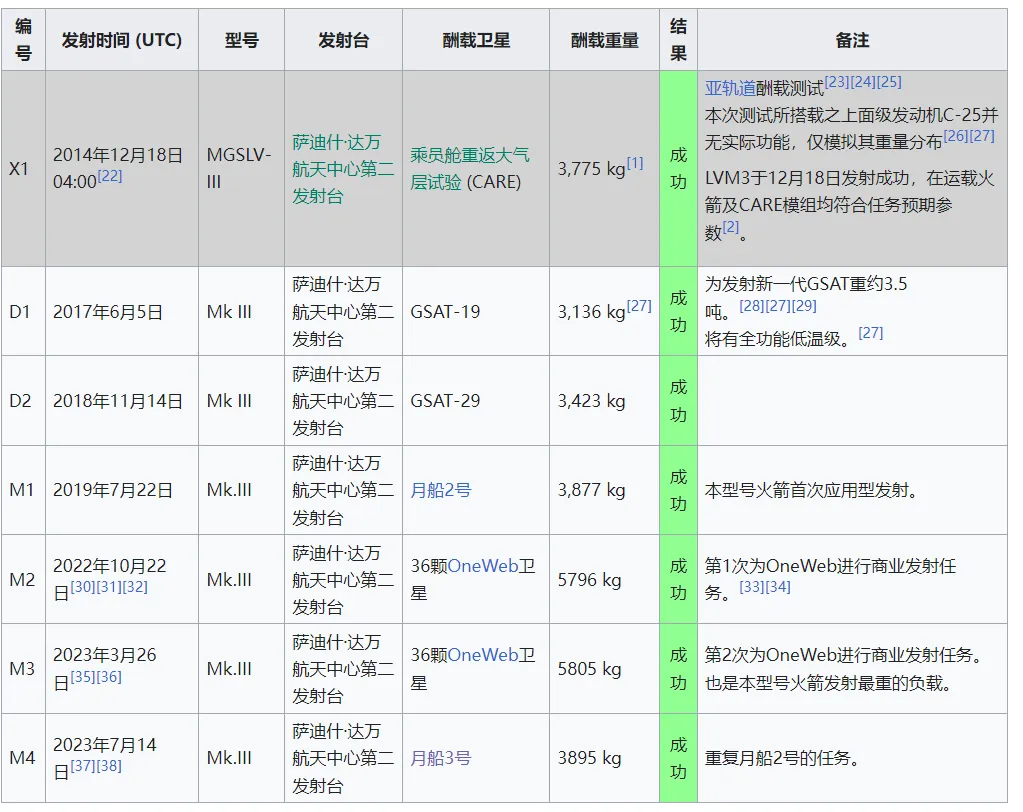Open citation [28] in D1 notes
The image size is (1023, 812).
752,306
